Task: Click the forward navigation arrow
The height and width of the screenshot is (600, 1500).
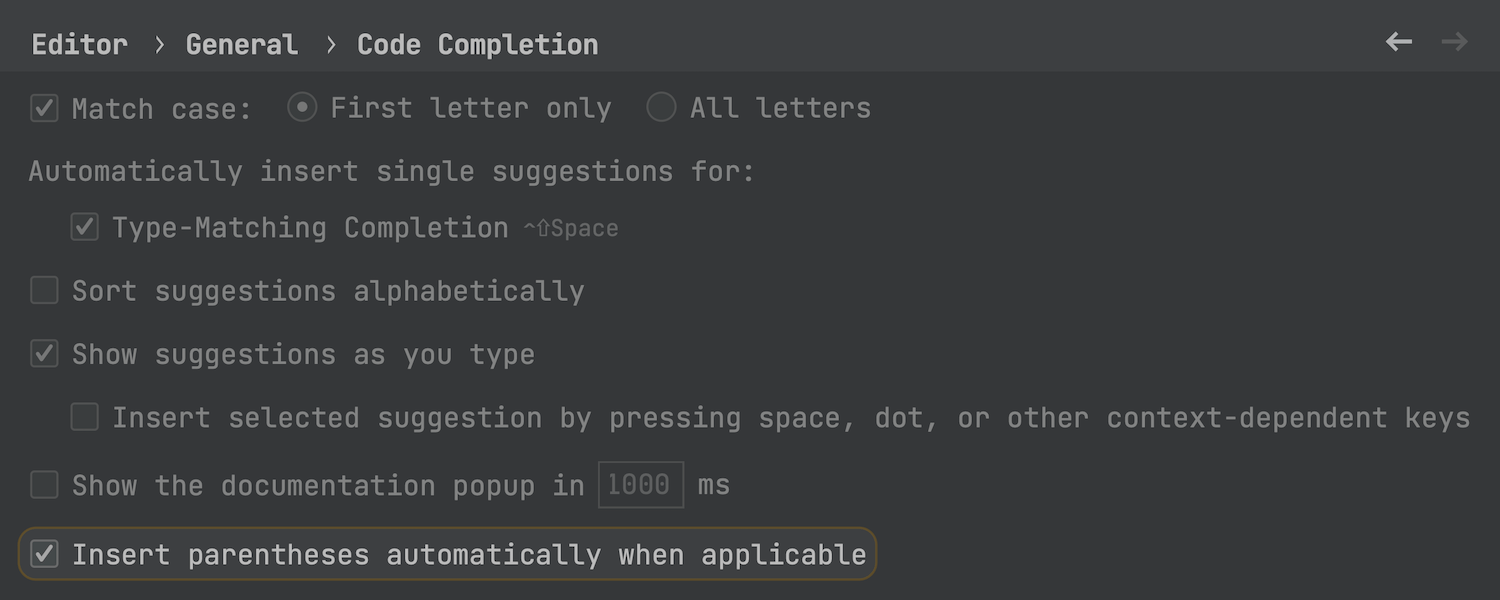Action: (x=1454, y=42)
